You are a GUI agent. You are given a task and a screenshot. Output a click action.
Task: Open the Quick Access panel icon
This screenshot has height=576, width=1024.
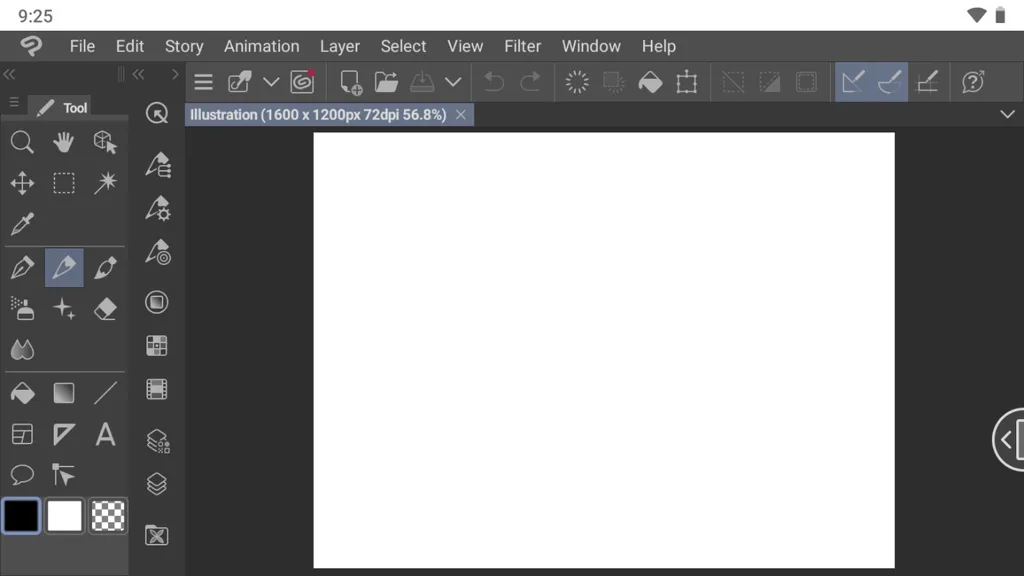coord(157,113)
